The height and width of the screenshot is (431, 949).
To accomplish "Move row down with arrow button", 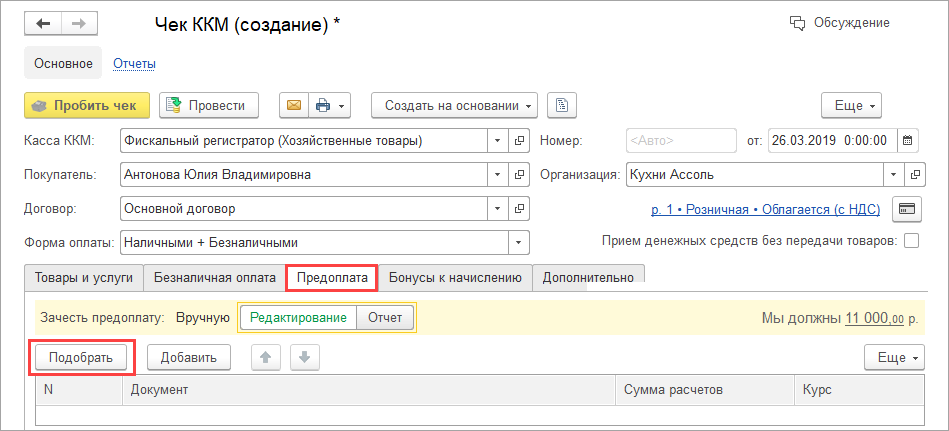I will click(x=306, y=357).
